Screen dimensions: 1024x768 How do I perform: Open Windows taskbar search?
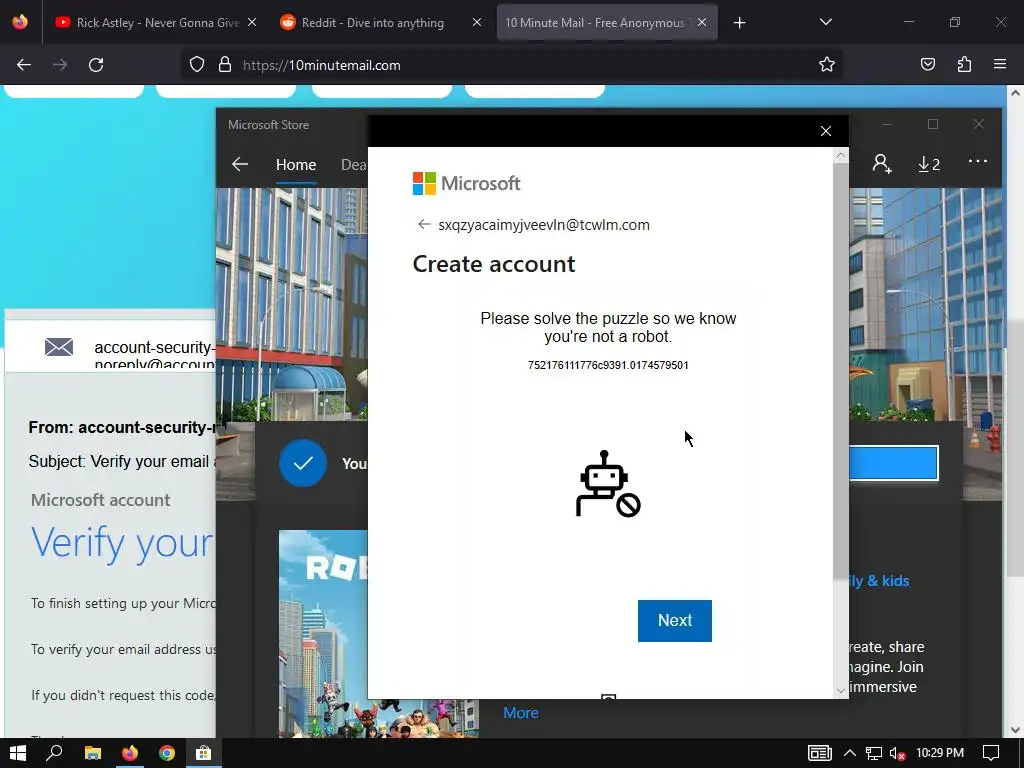pos(55,753)
